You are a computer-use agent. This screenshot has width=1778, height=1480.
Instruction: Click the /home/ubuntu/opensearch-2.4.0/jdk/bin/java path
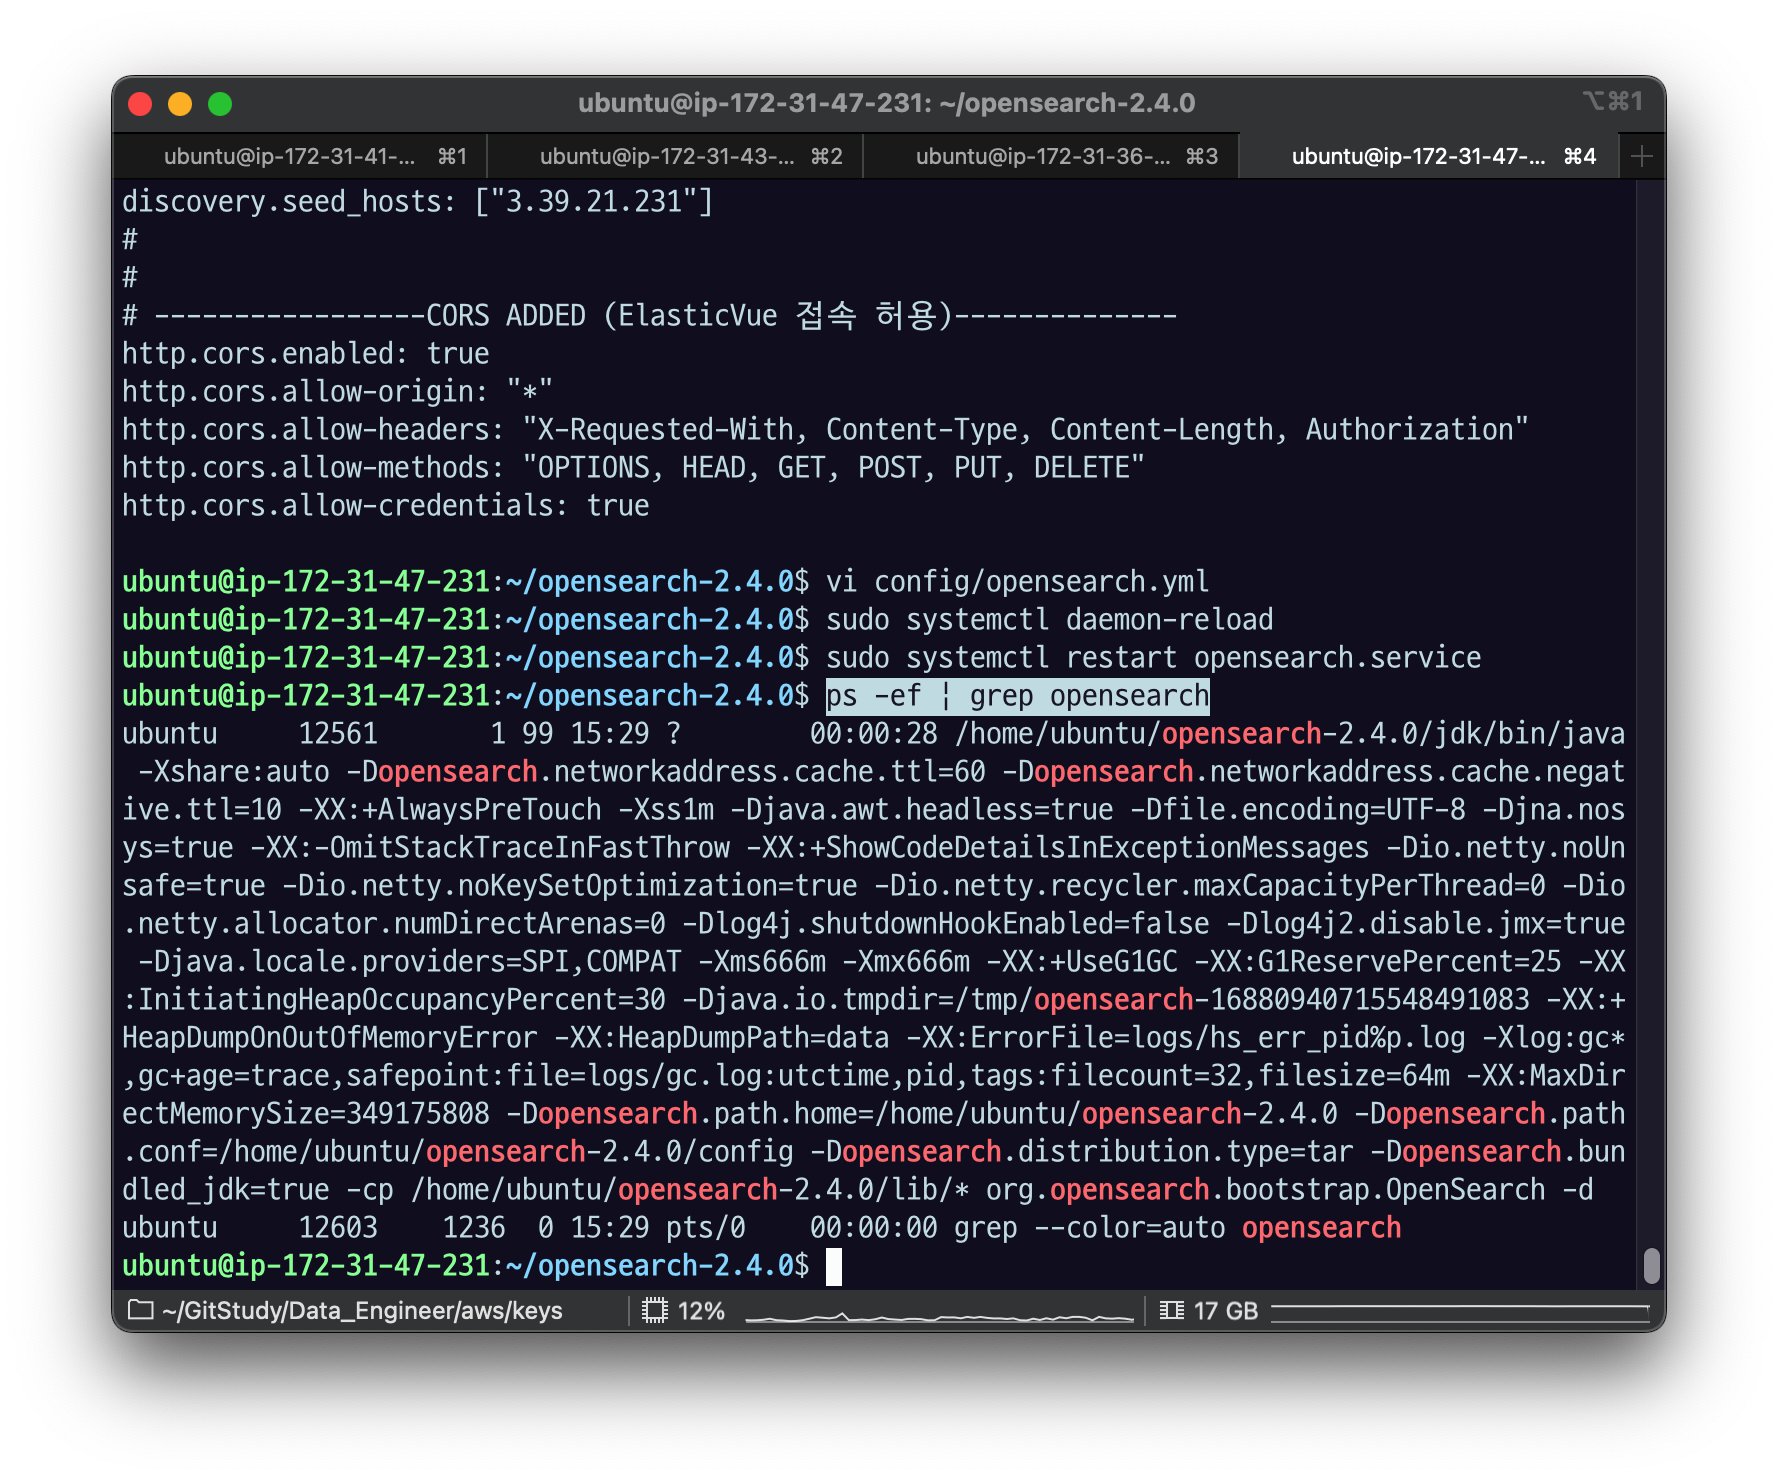click(1290, 734)
